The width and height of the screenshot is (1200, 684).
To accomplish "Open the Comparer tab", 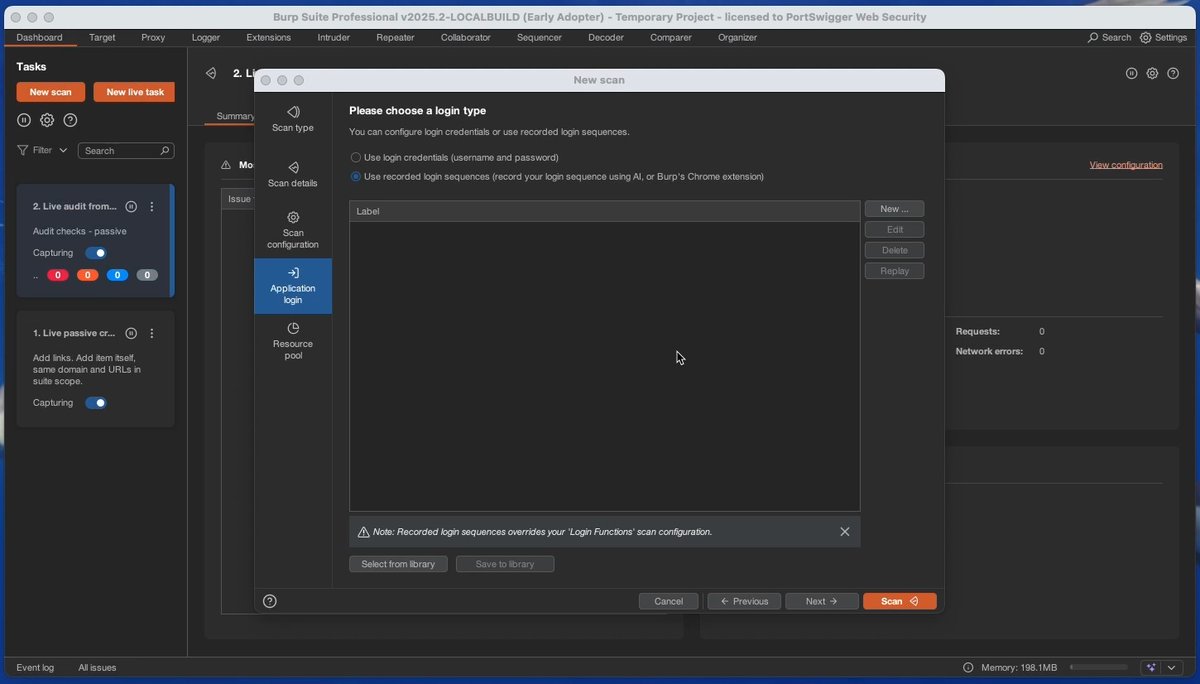I will point(671,38).
